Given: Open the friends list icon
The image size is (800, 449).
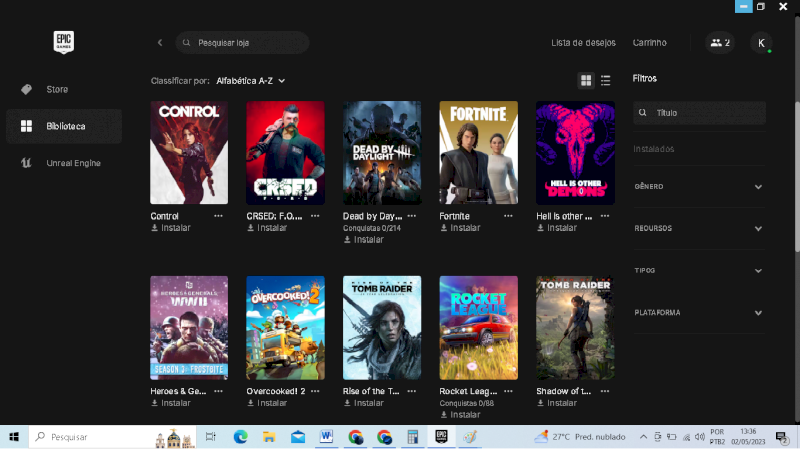Looking at the screenshot, I should point(720,43).
